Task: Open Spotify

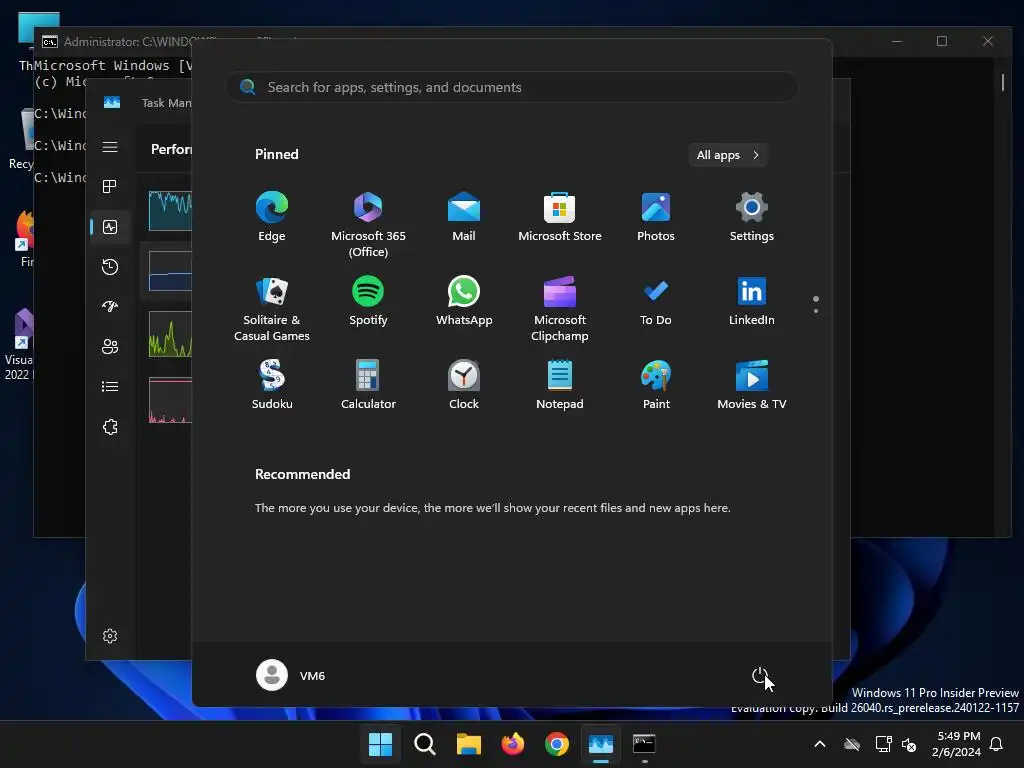Action: click(x=368, y=300)
